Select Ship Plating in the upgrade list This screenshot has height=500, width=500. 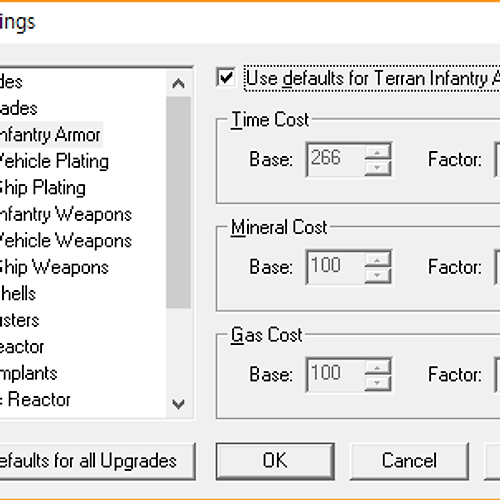coord(42,188)
